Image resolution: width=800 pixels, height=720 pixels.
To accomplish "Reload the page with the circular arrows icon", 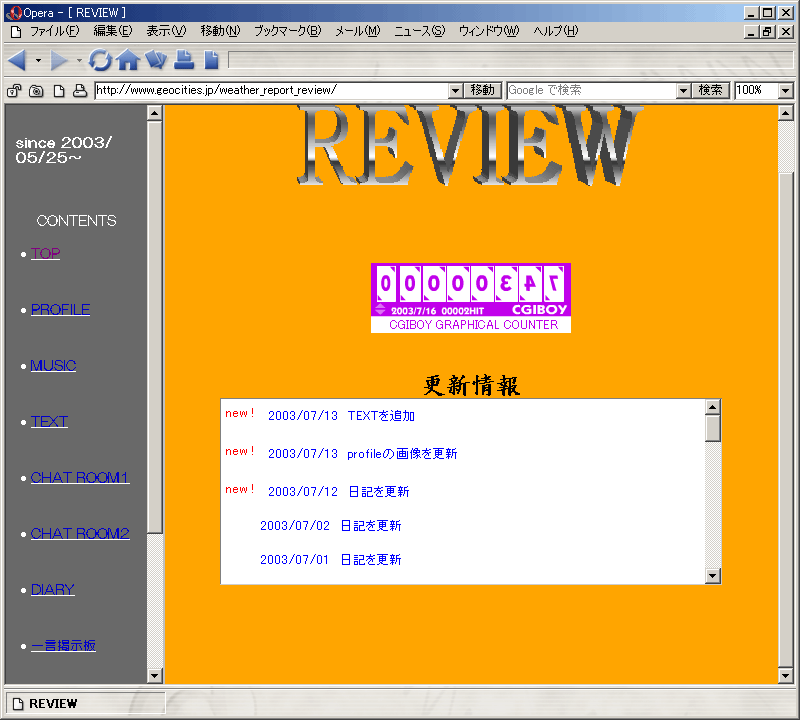I will pyautogui.click(x=100, y=60).
